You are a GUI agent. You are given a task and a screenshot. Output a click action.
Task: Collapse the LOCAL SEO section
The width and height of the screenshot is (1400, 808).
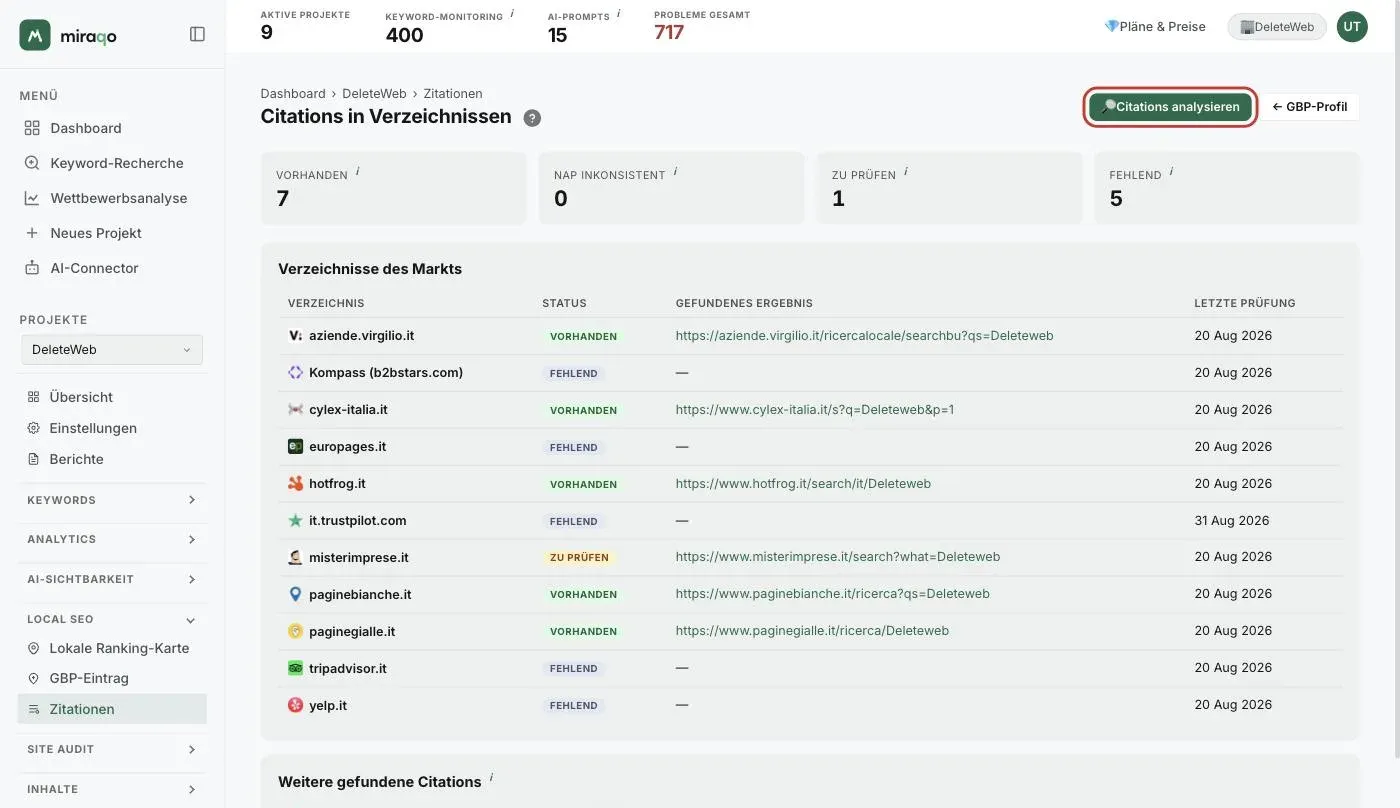pos(112,619)
